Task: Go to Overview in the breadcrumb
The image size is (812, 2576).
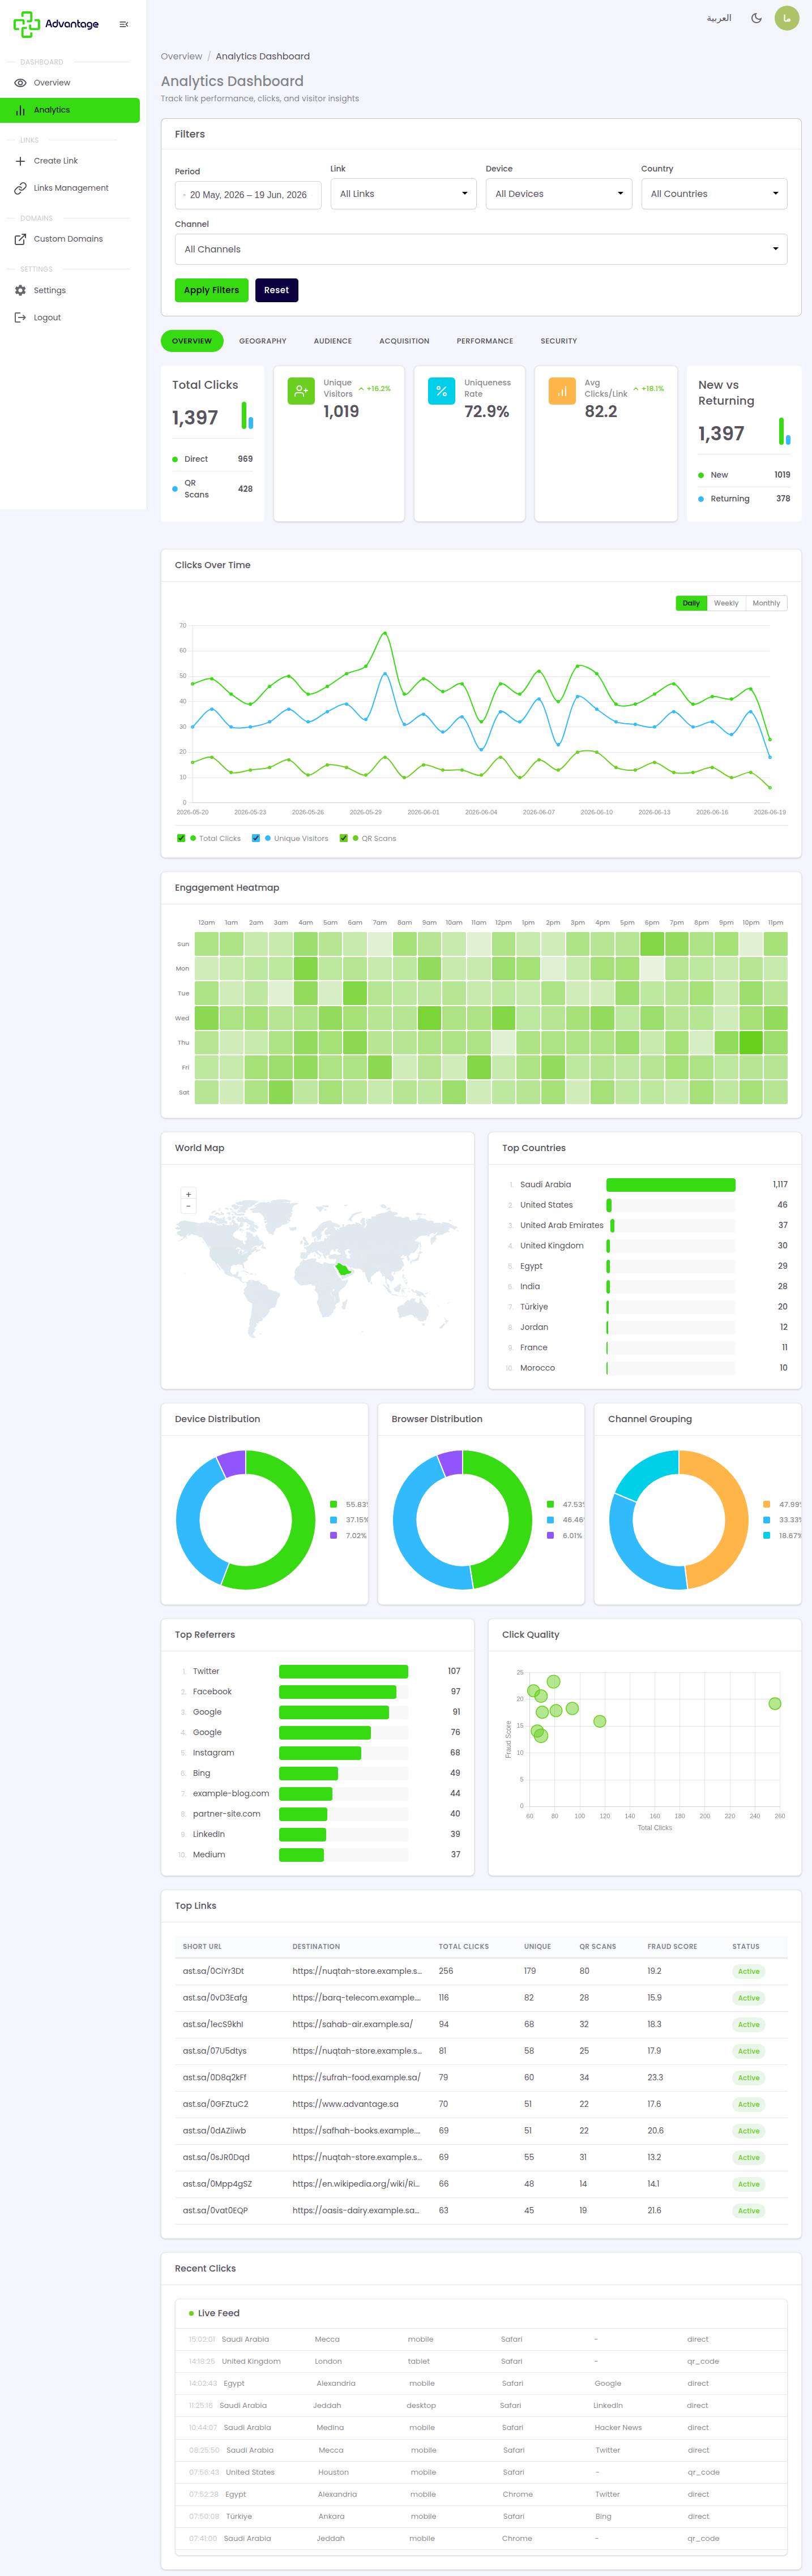Action: (181, 56)
